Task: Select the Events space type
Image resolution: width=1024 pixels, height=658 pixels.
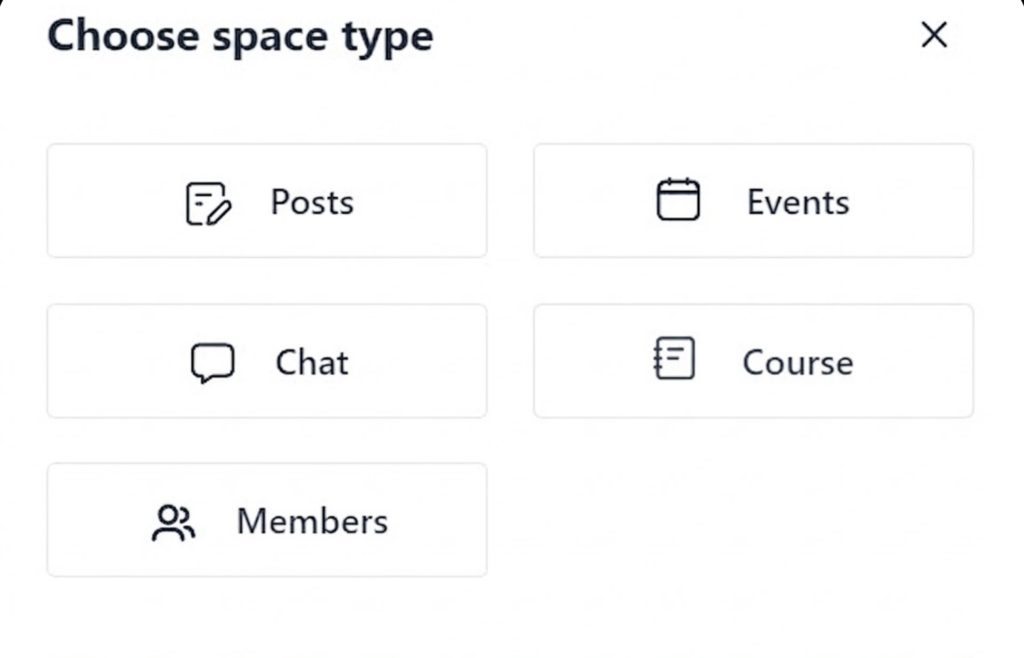Action: tap(753, 200)
